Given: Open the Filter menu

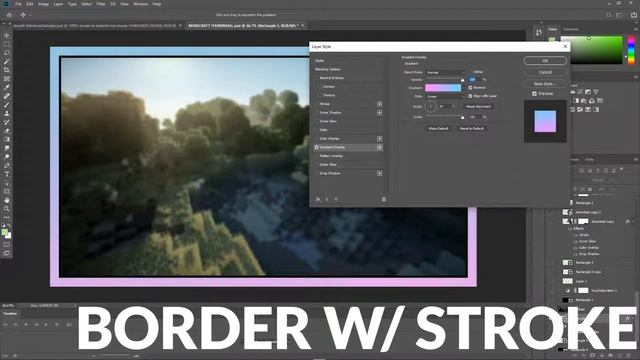Looking at the screenshot, I should pos(101,4).
